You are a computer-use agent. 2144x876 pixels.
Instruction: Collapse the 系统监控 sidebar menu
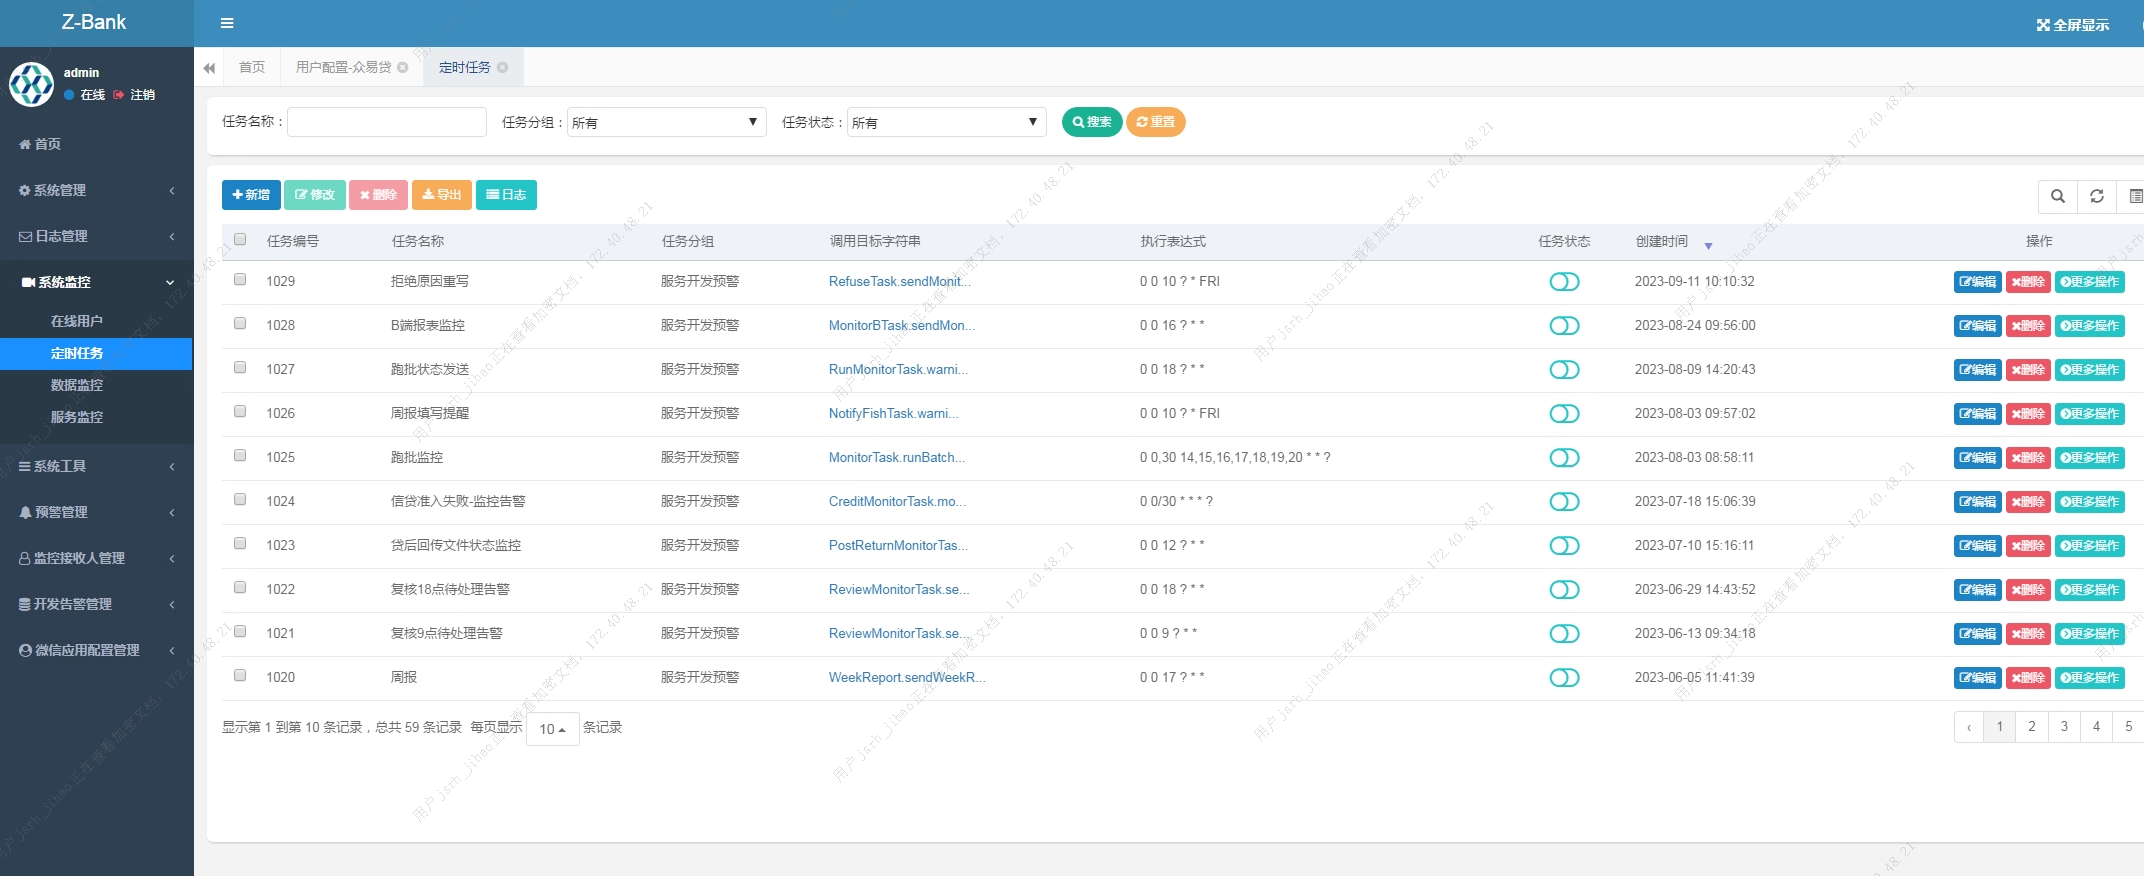pyautogui.click(x=97, y=282)
